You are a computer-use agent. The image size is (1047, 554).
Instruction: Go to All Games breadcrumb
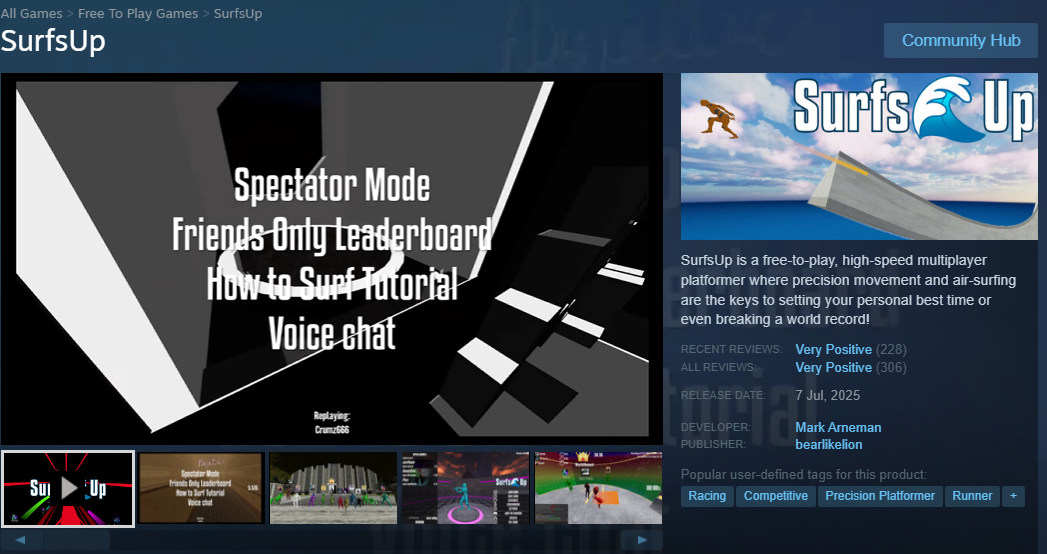(31, 13)
